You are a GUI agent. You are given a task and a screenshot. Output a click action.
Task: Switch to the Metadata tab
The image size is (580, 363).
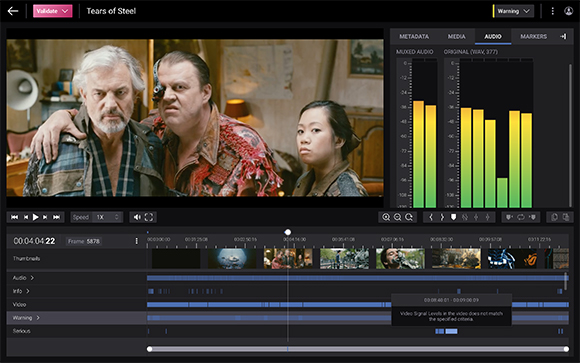pos(414,36)
